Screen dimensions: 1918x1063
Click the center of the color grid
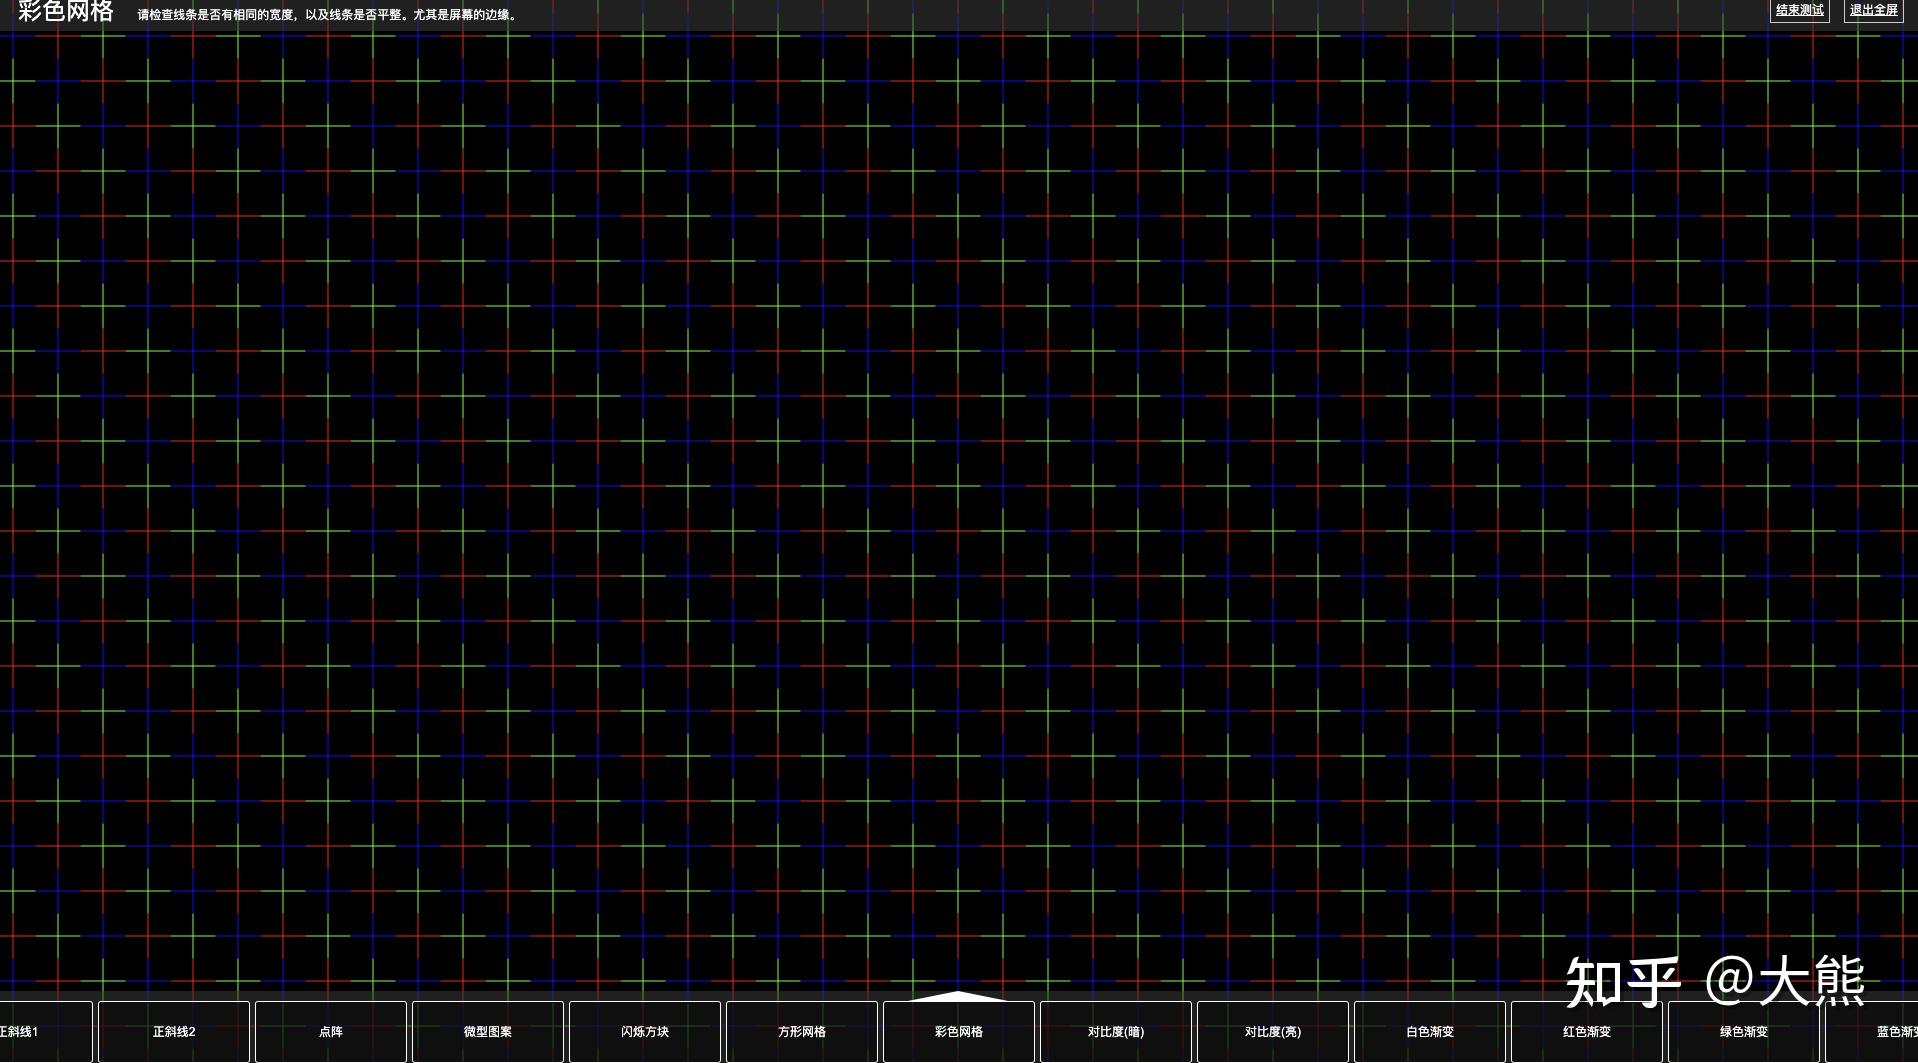pyautogui.click(x=959, y=516)
